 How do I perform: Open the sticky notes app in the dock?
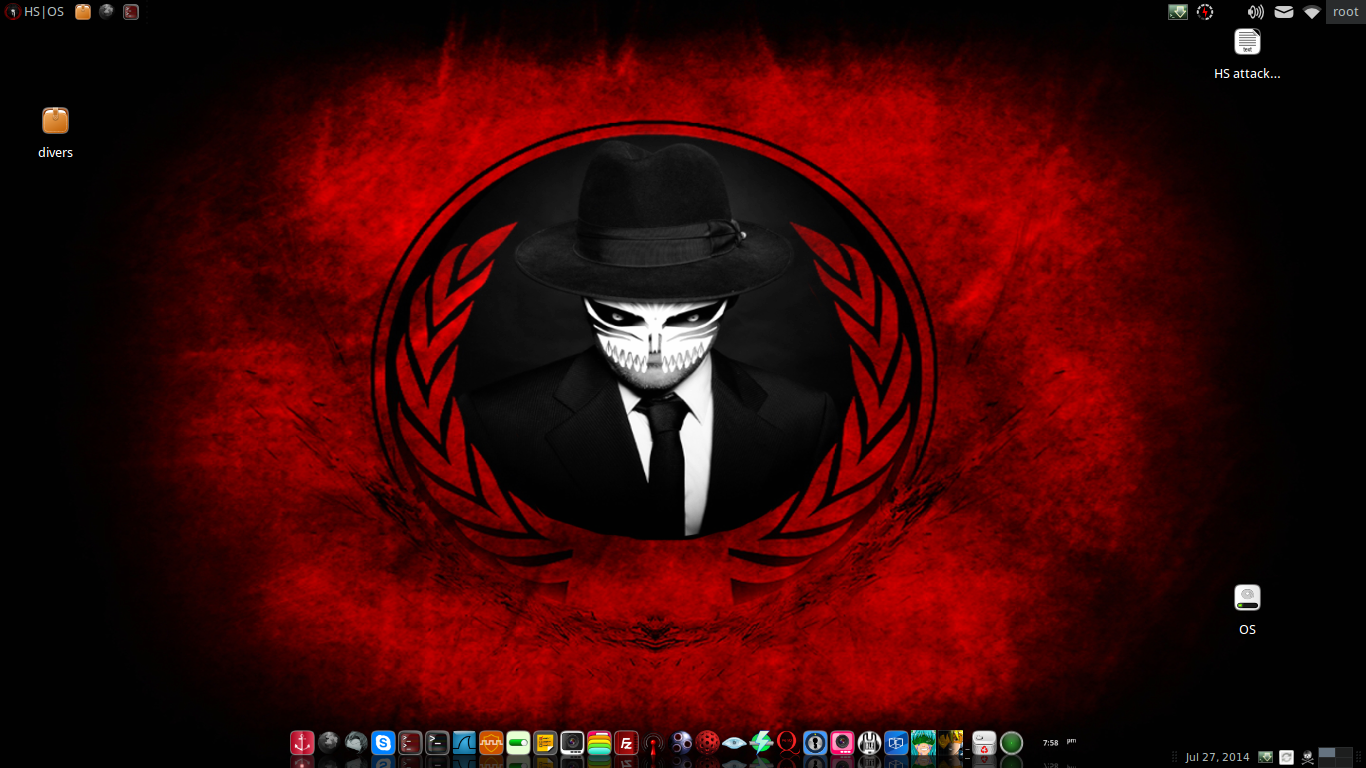click(546, 744)
